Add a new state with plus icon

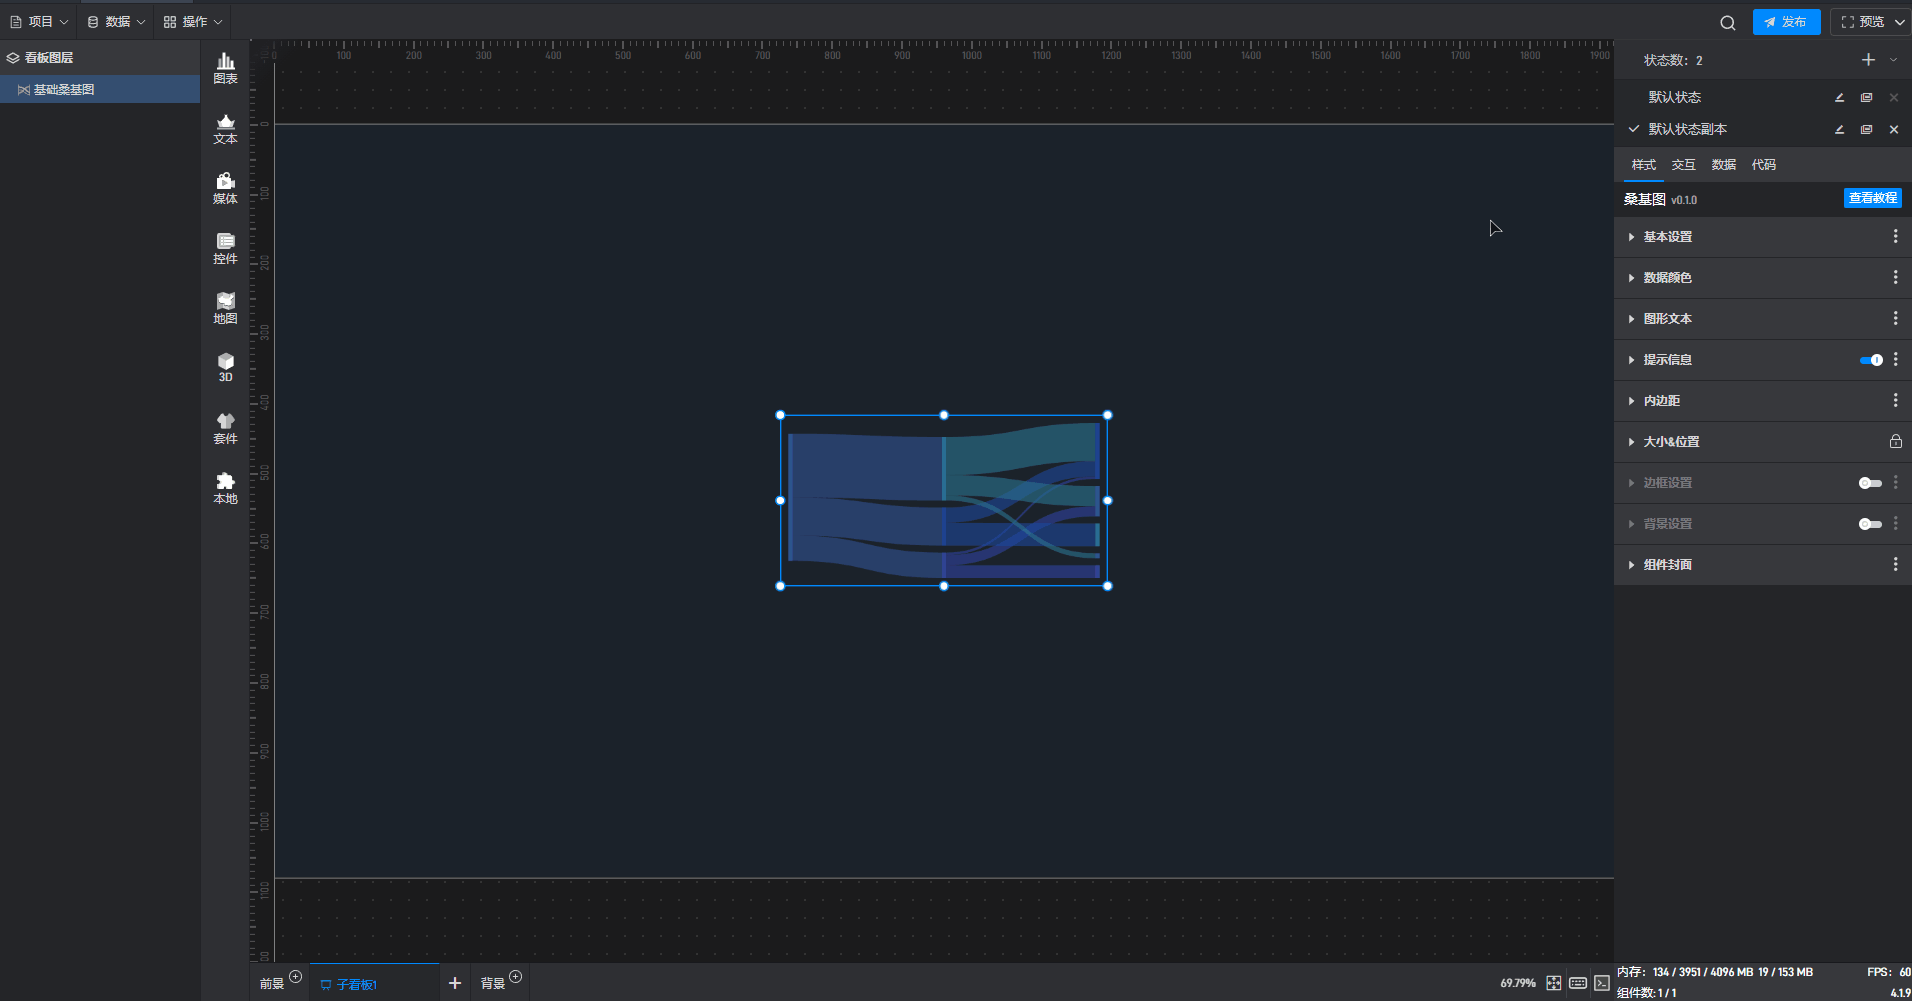(1867, 60)
